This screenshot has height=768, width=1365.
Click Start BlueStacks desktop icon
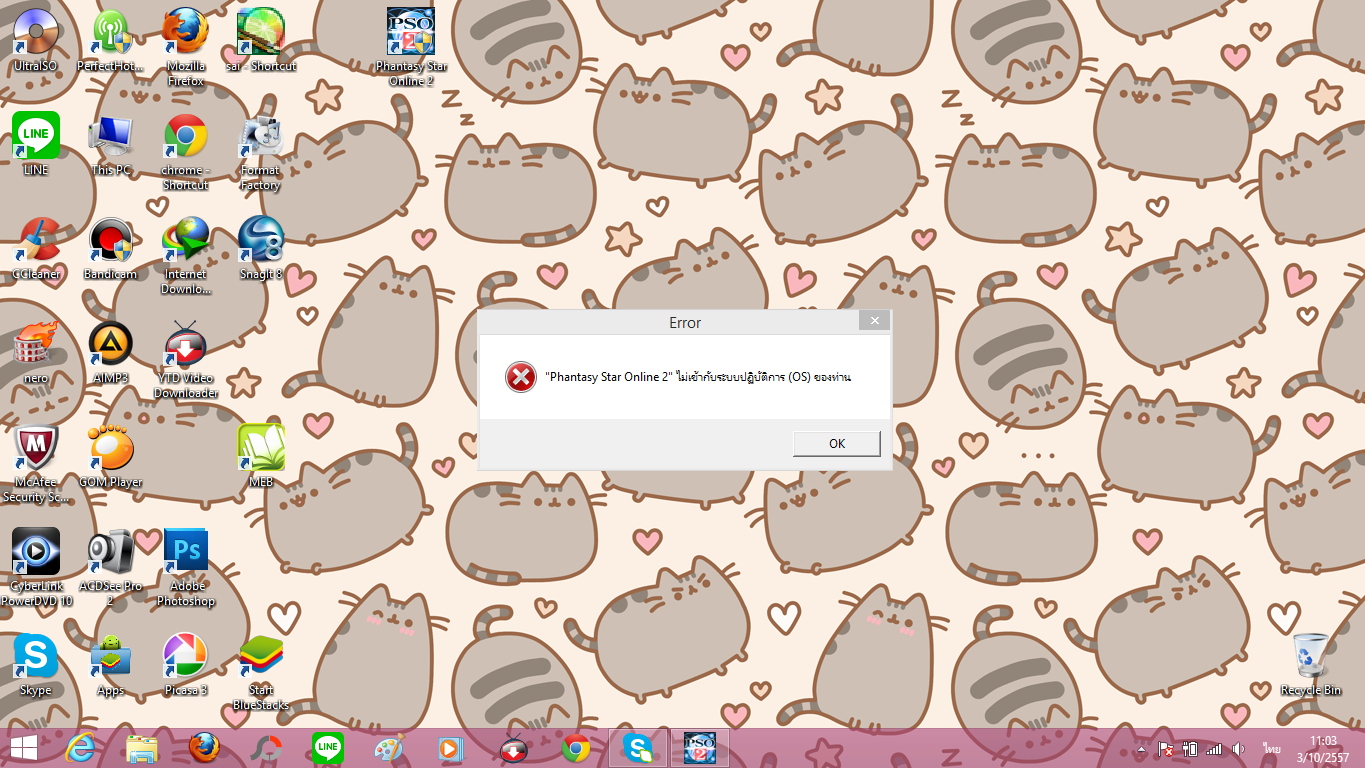(261, 671)
